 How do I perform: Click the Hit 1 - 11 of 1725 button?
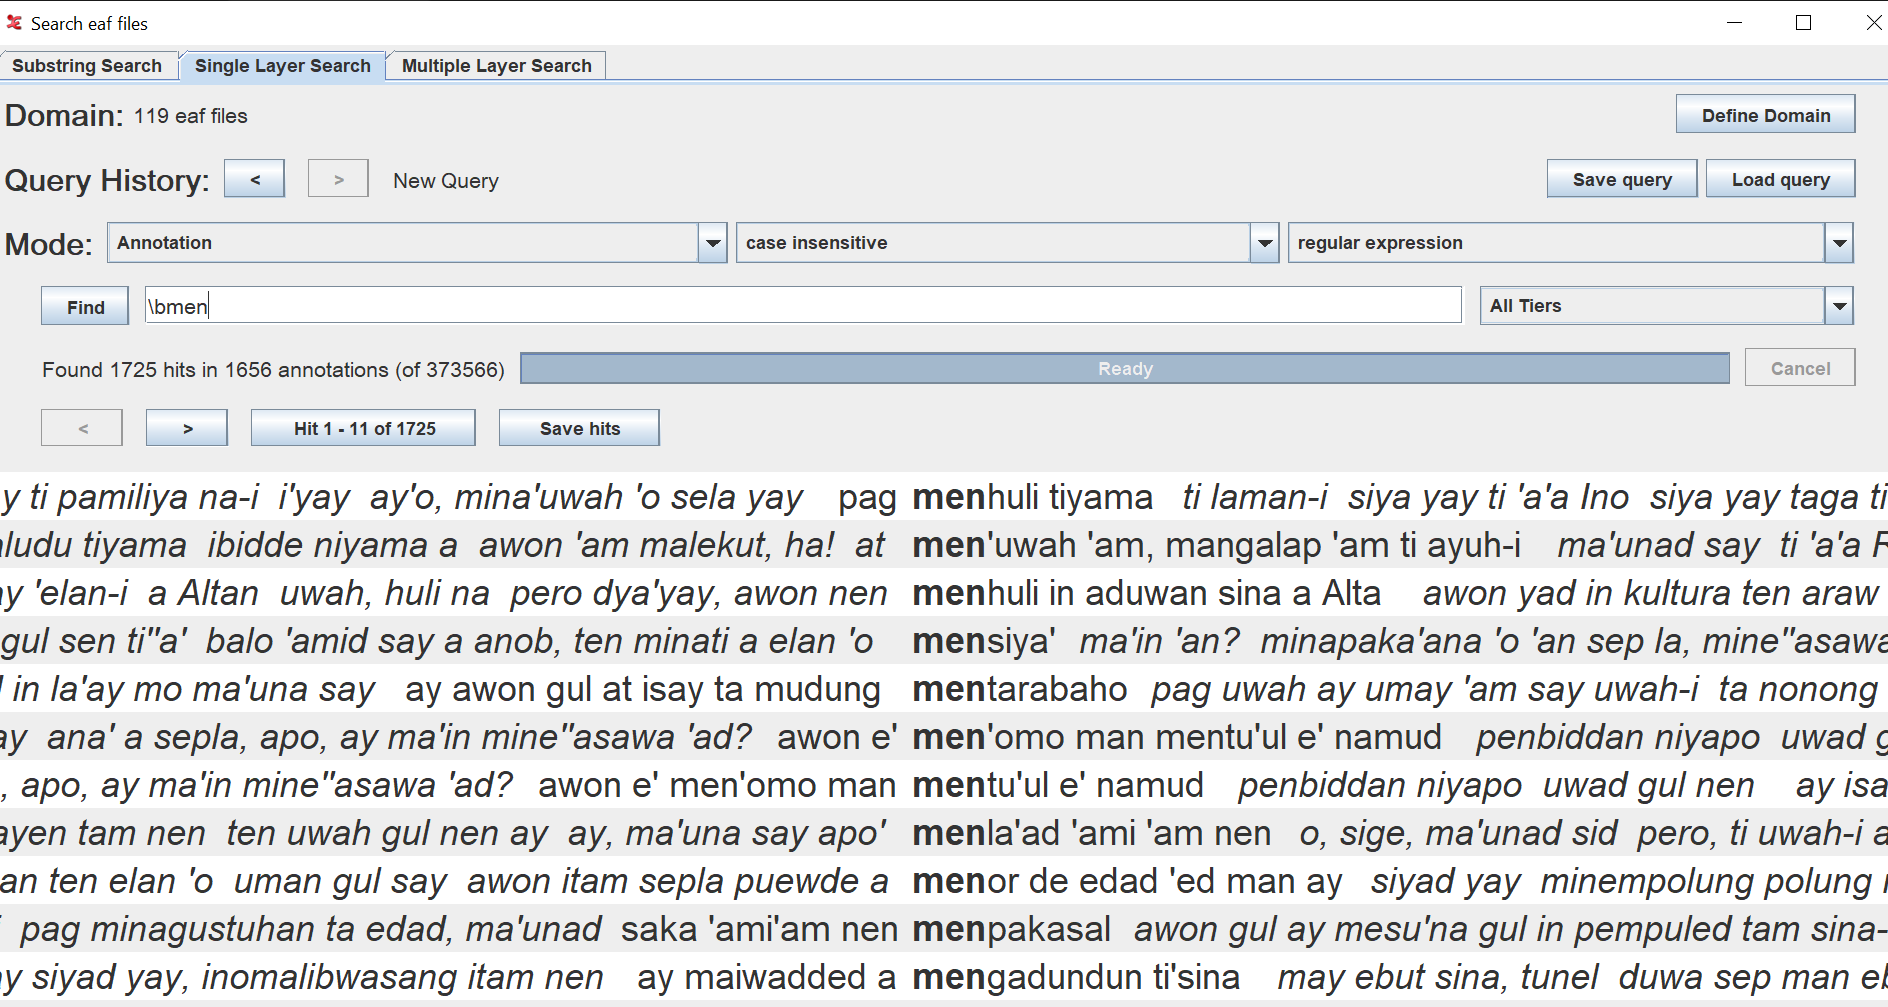pyautogui.click(x=363, y=428)
